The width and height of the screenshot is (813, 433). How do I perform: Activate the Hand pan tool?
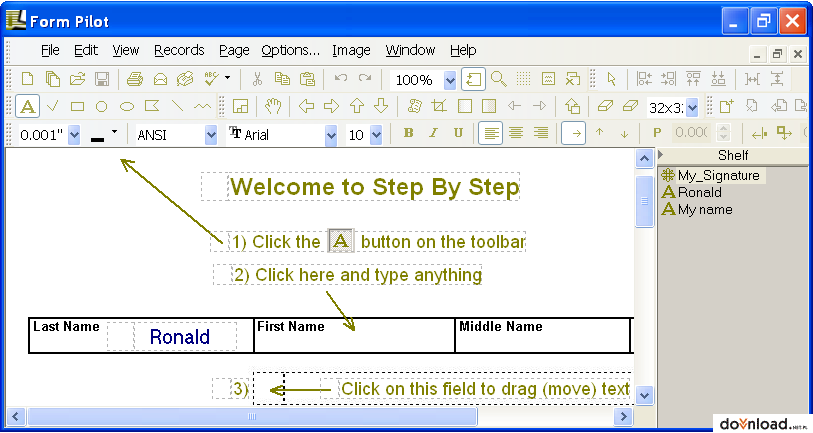tap(273, 106)
